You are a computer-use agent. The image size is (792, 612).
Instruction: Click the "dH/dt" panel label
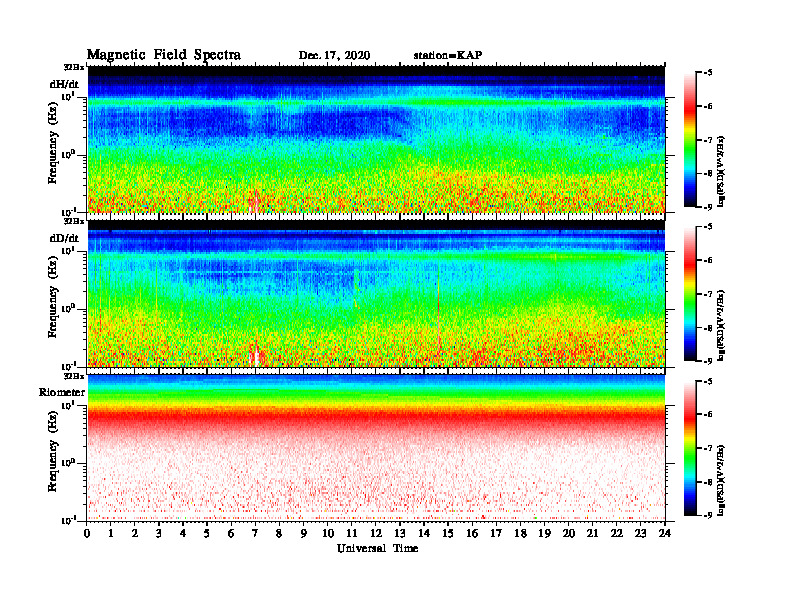(x=64, y=84)
